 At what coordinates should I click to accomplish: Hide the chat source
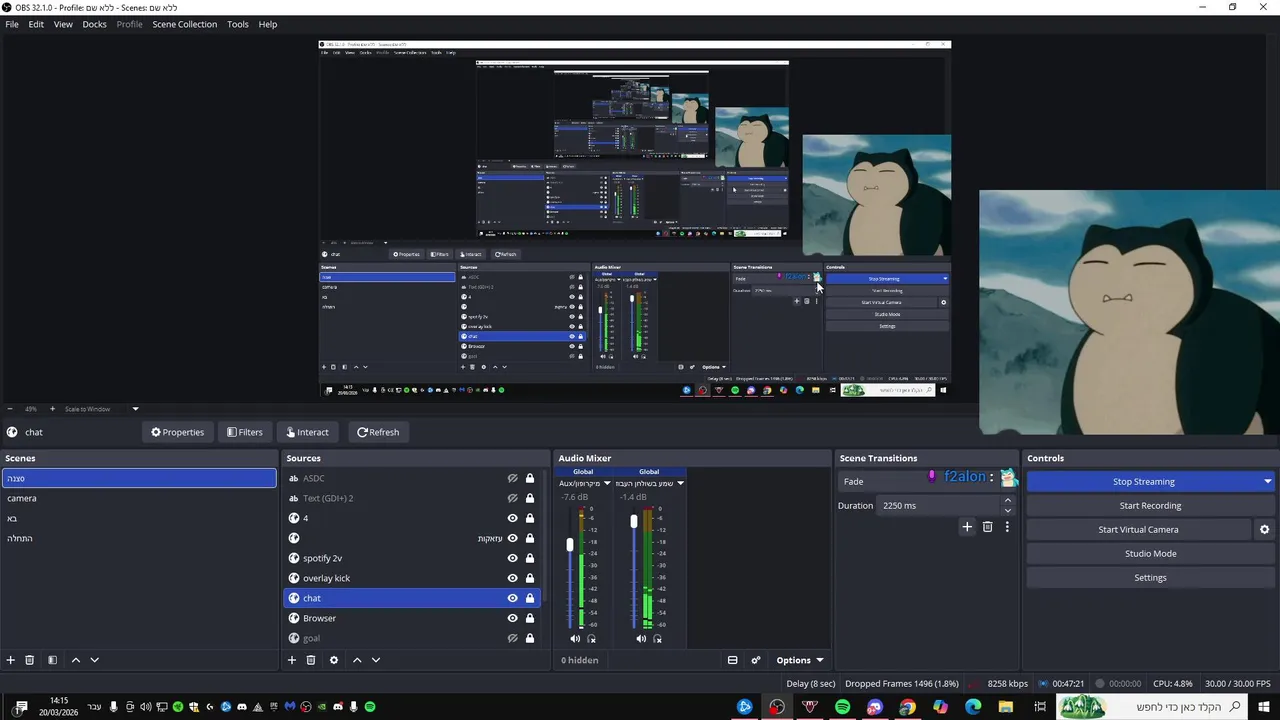(x=512, y=598)
